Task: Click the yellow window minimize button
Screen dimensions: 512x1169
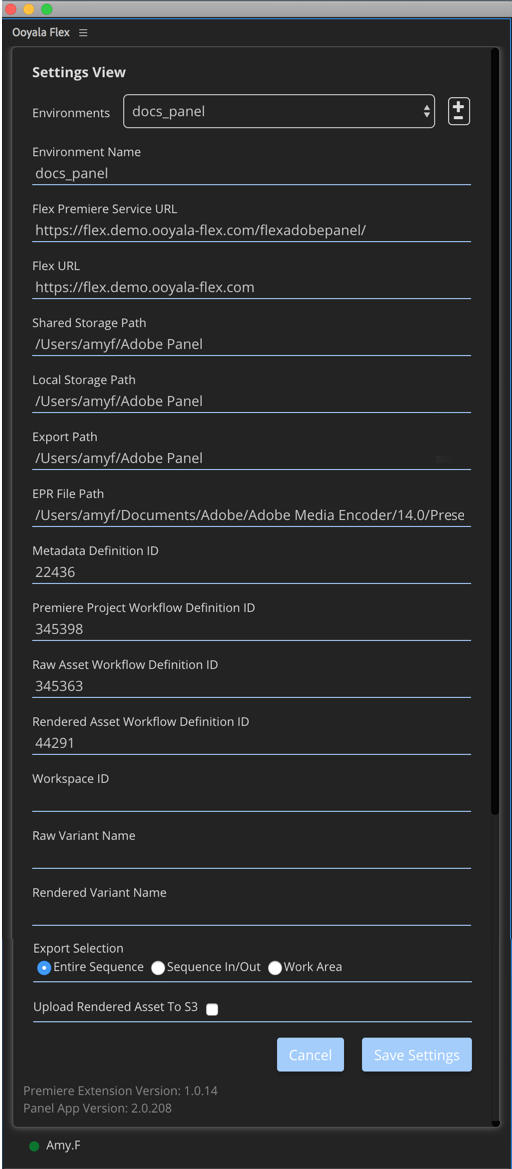Action: (x=28, y=9)
